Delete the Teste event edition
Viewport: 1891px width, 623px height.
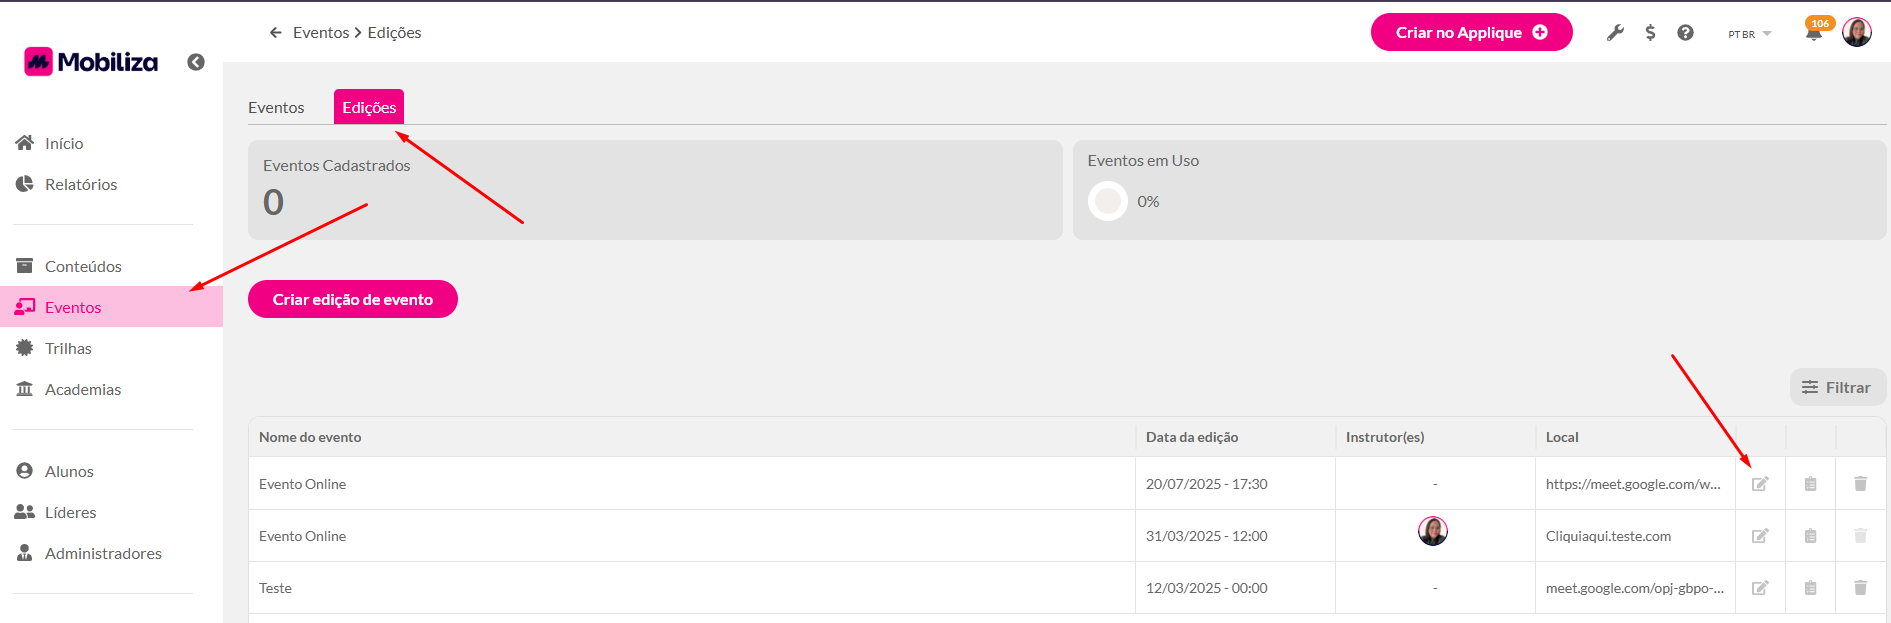click(1860, 588)
